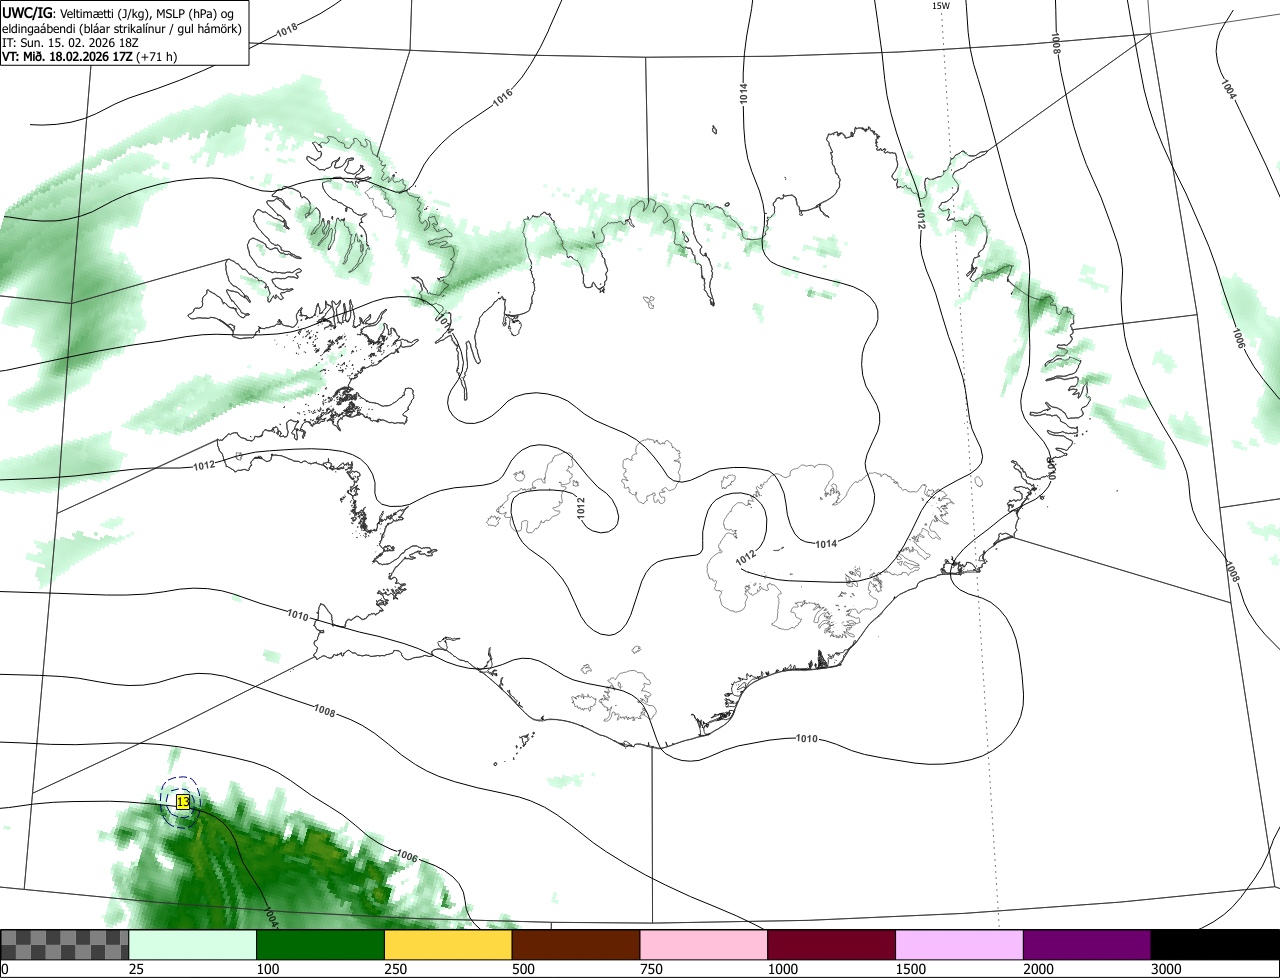The width and height of the screenshot is (1280, 978).
Task: Click the legend value 750
Action: click(x=652, y=969)
